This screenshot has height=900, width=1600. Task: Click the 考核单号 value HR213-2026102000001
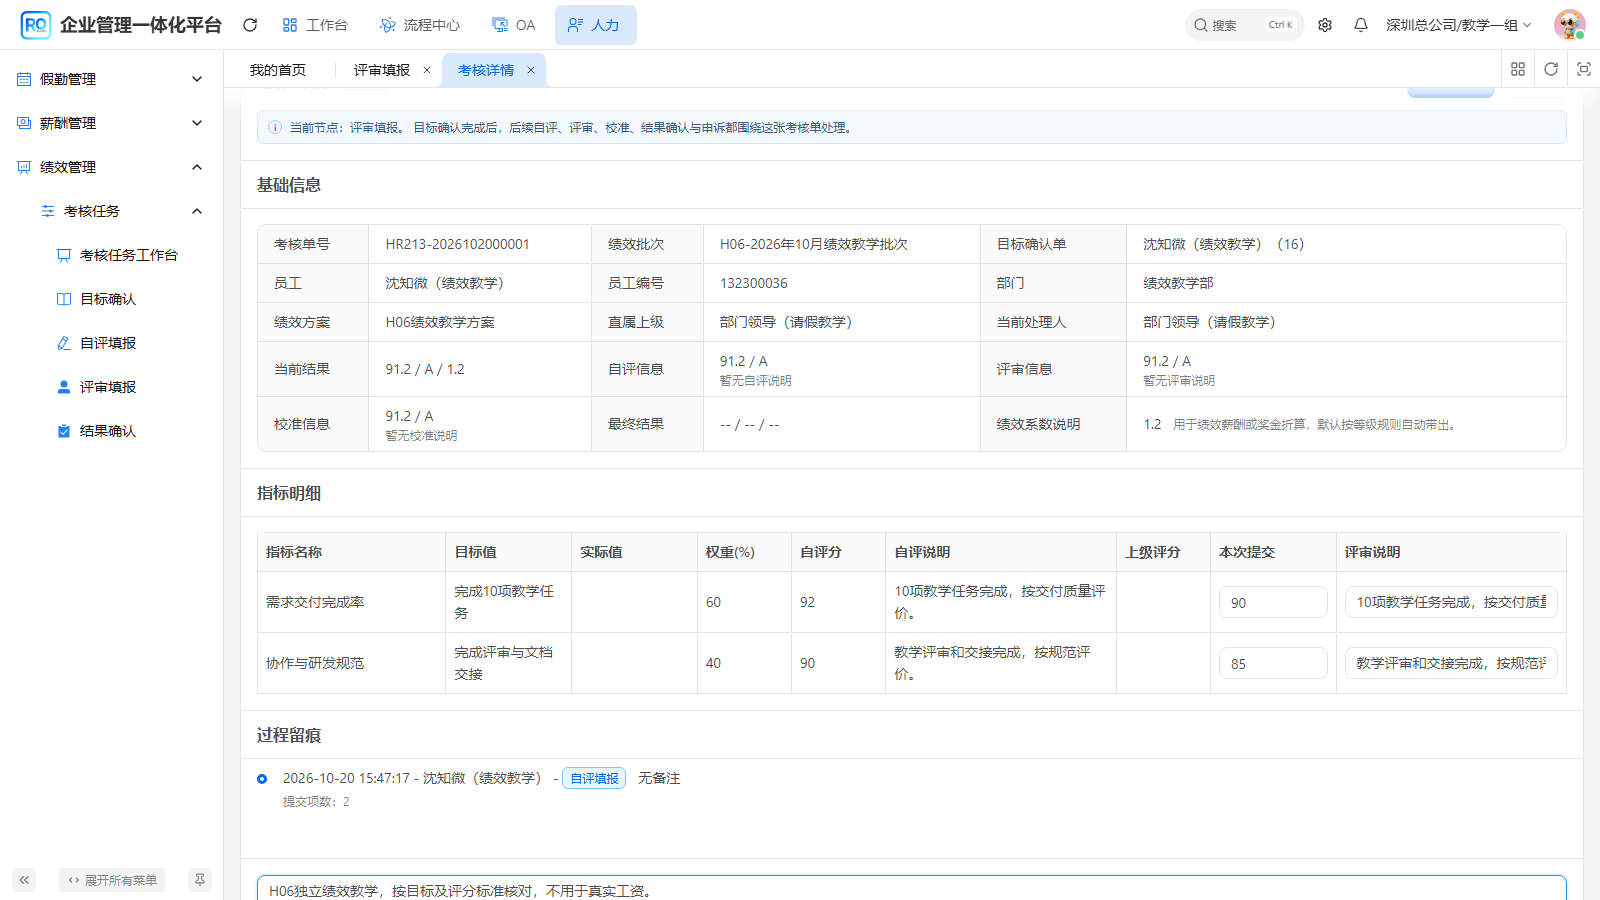pos(457,244)
